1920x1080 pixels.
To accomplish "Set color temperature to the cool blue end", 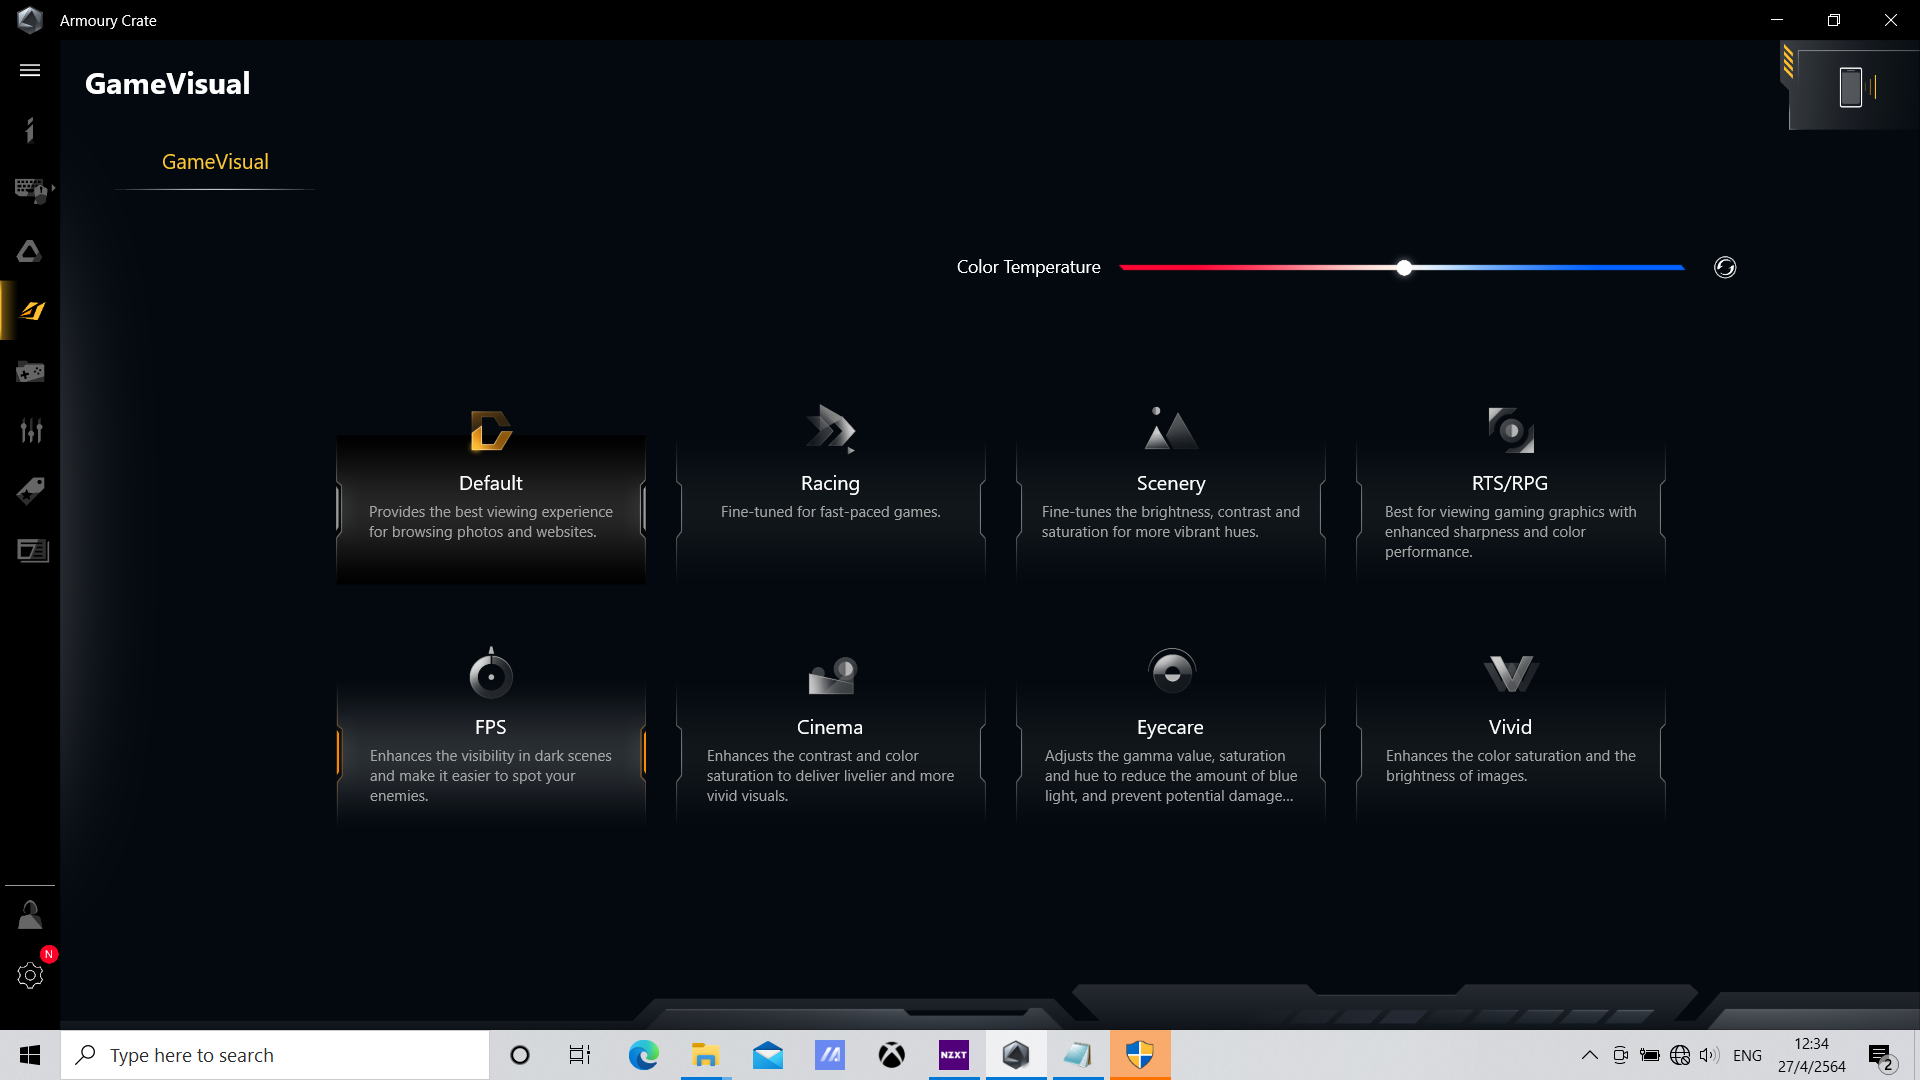I will (1681, 268).
